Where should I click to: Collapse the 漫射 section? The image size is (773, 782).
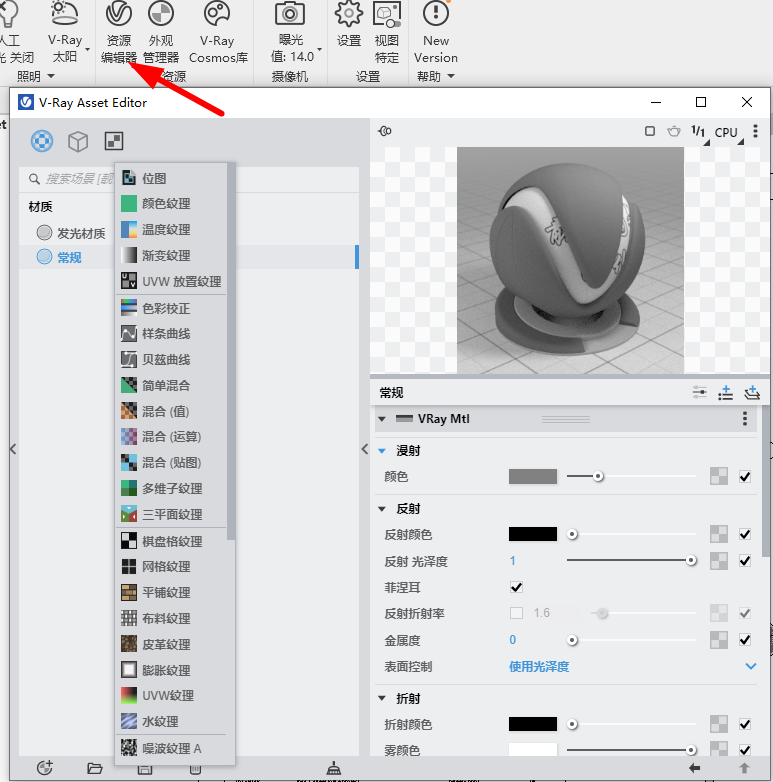[x=382, y=451]
